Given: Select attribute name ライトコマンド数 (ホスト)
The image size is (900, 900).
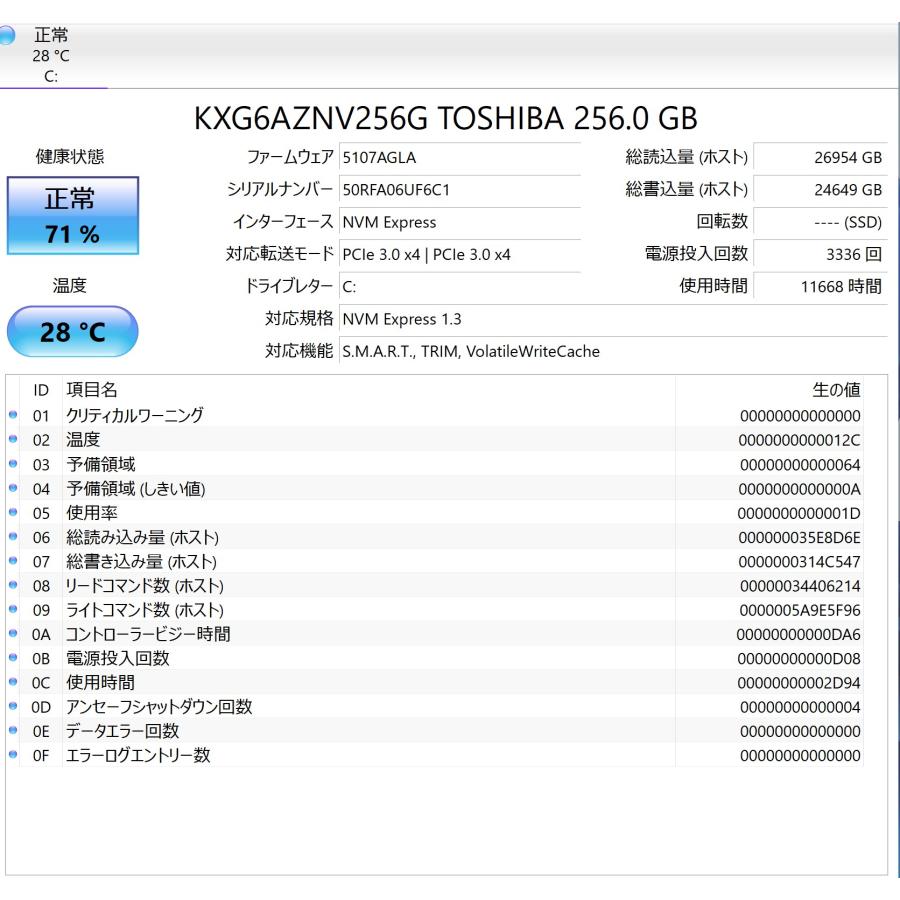Looking at the screenshot, I should pos(145,610).
